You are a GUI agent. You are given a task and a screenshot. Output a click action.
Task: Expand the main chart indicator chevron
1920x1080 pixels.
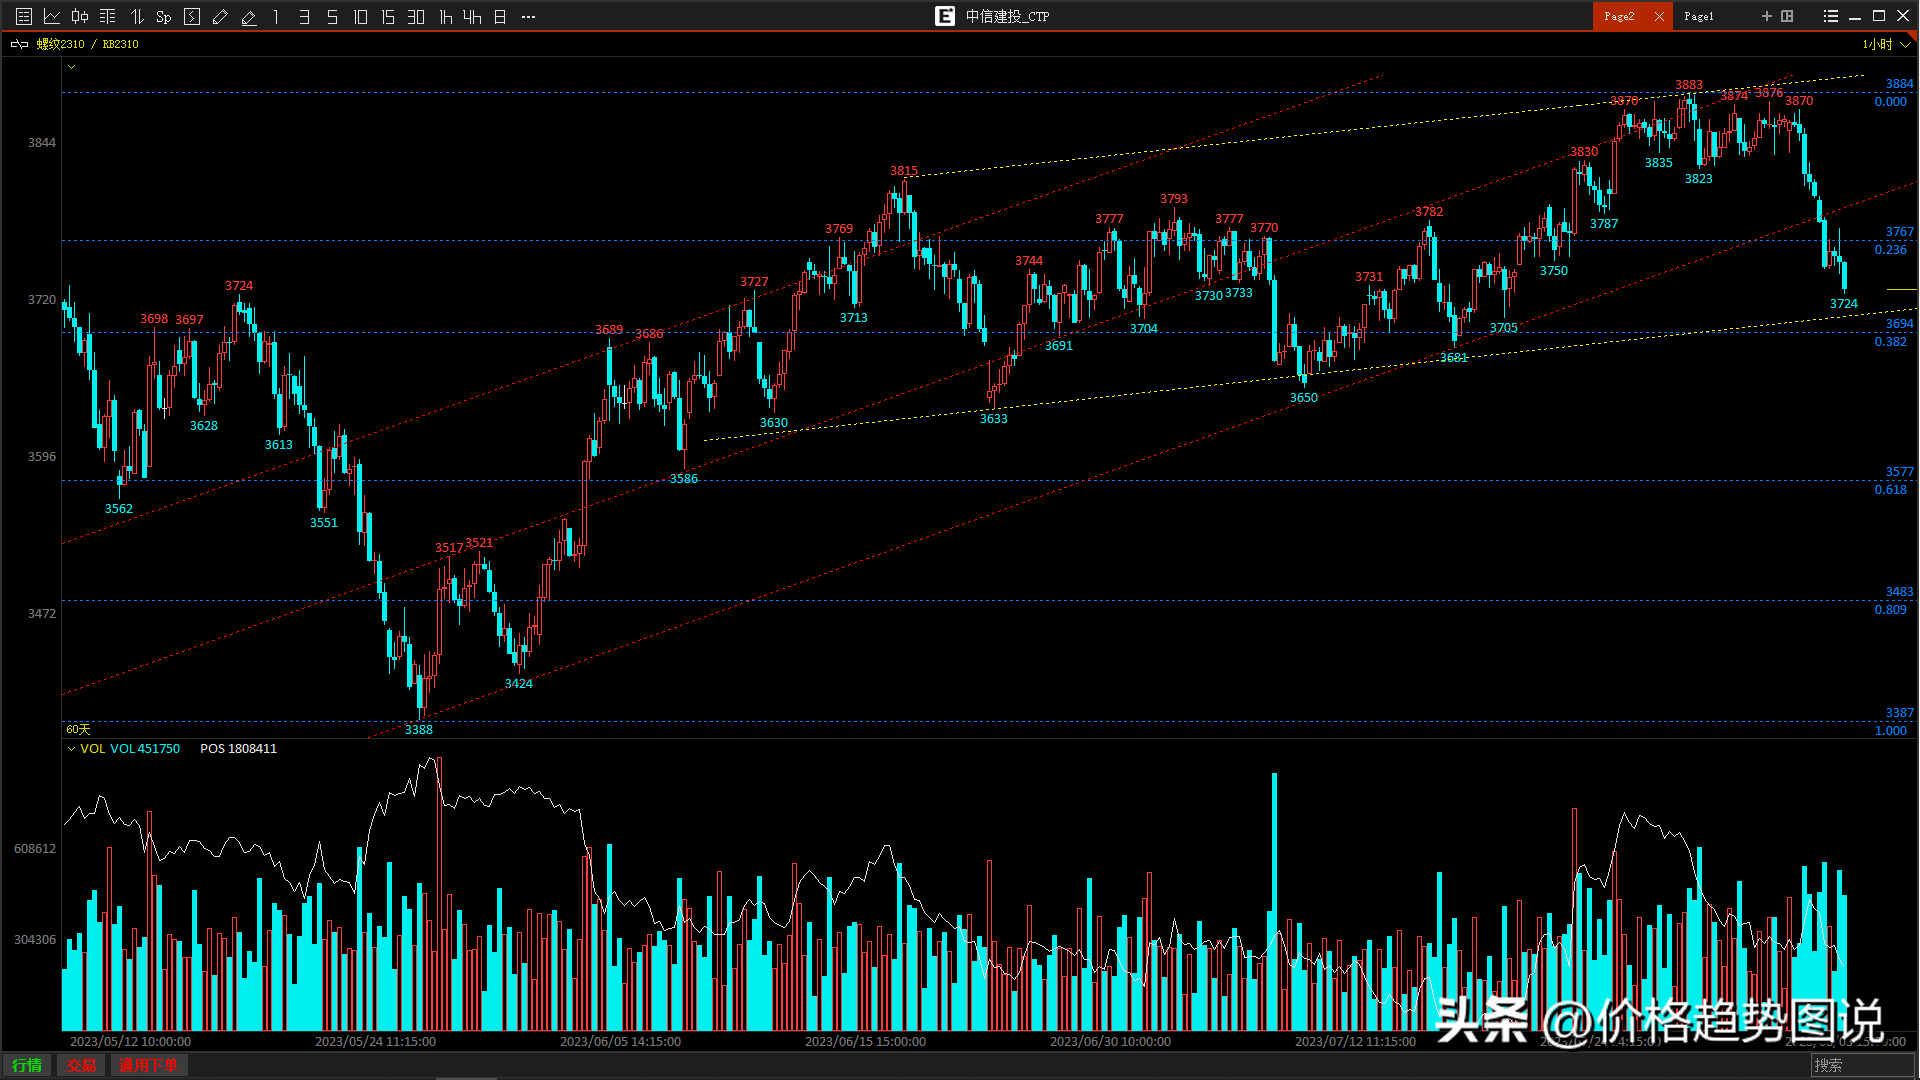click(x=71, y=67)
